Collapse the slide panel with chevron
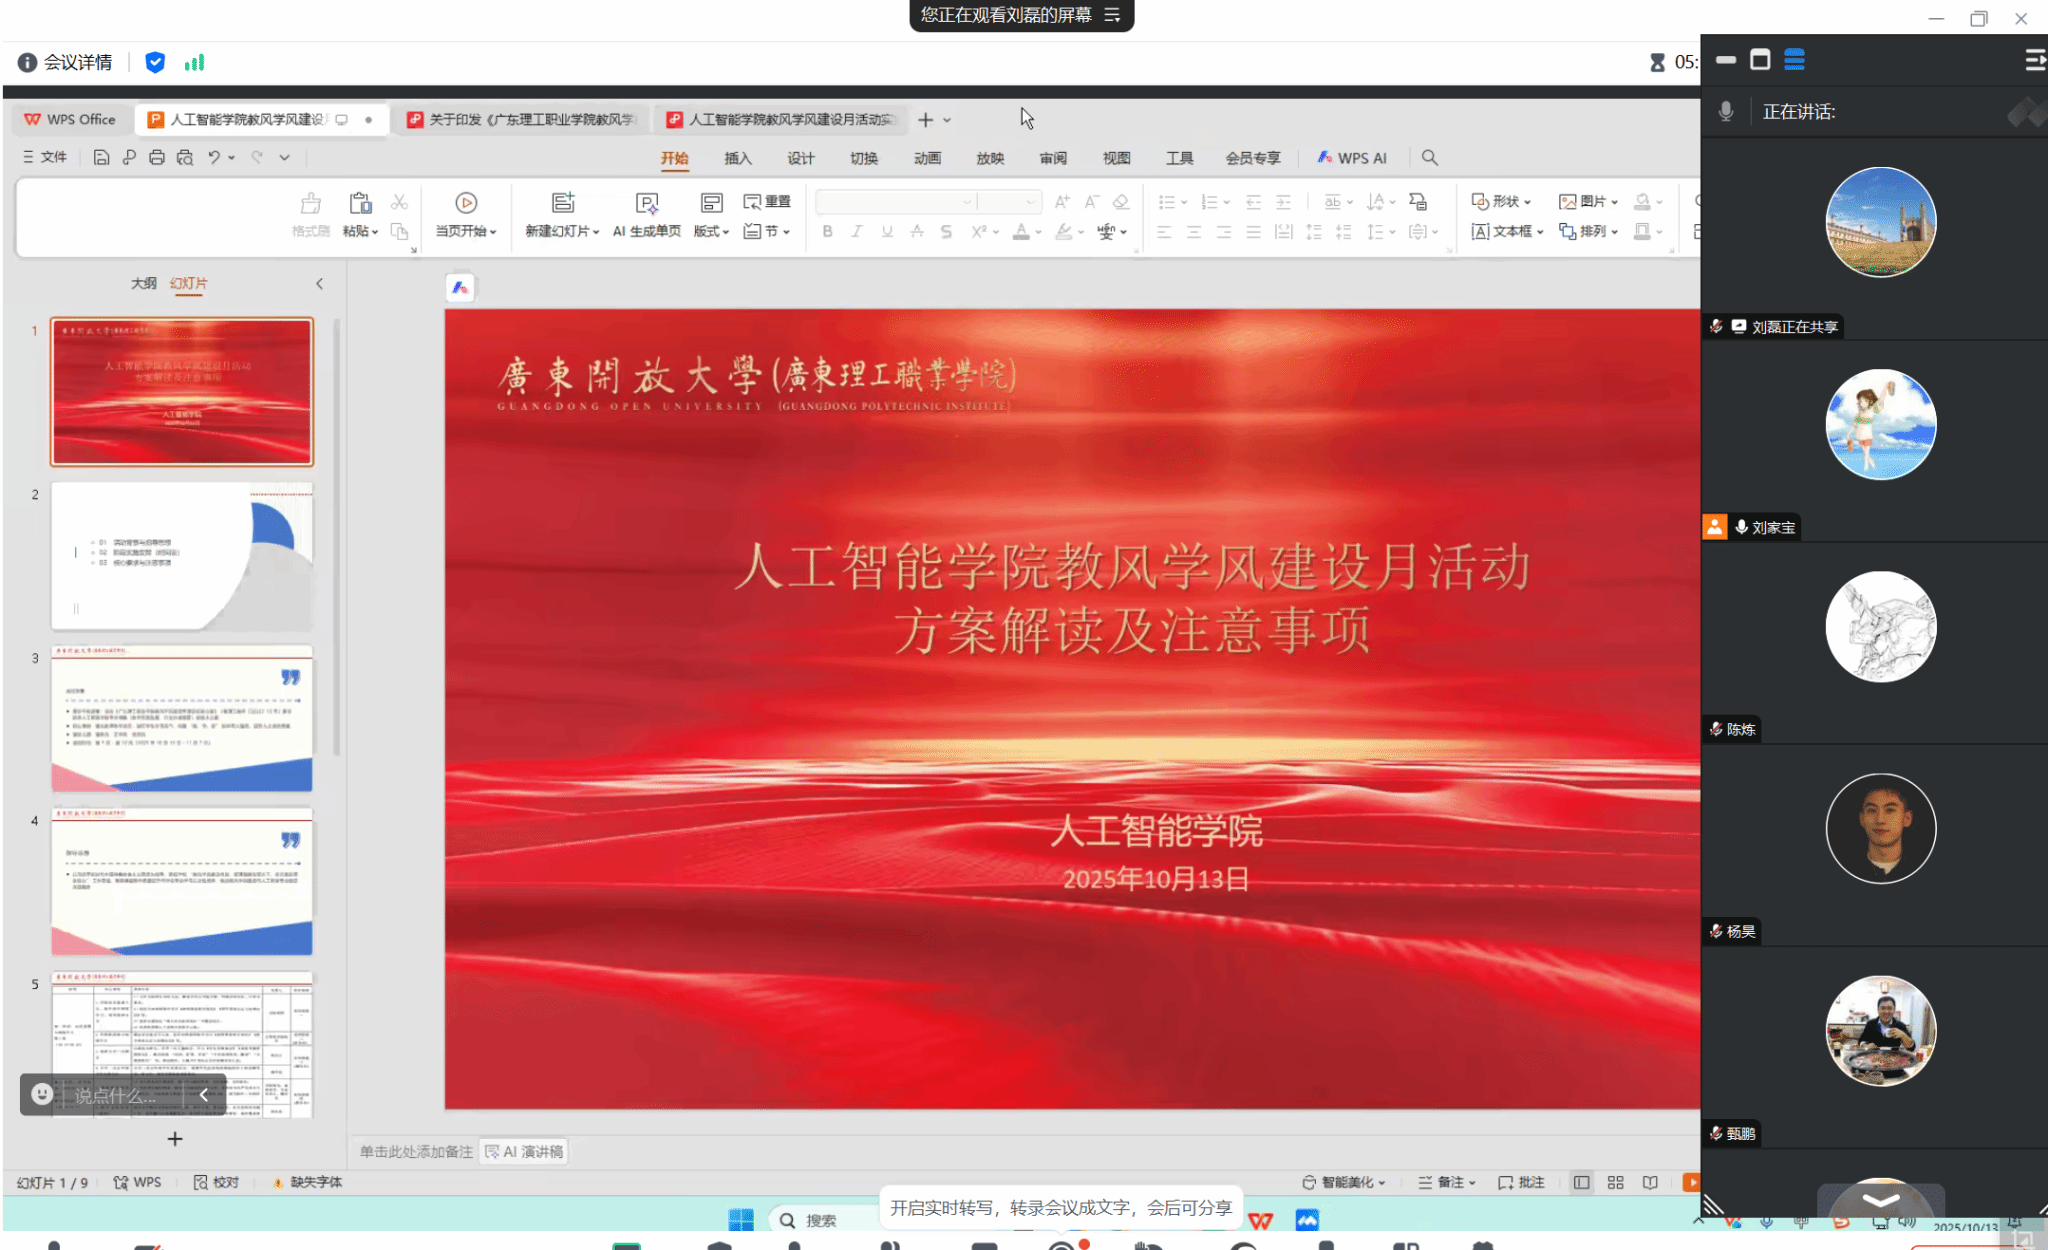2048x1250 pixels. [320, 284]
